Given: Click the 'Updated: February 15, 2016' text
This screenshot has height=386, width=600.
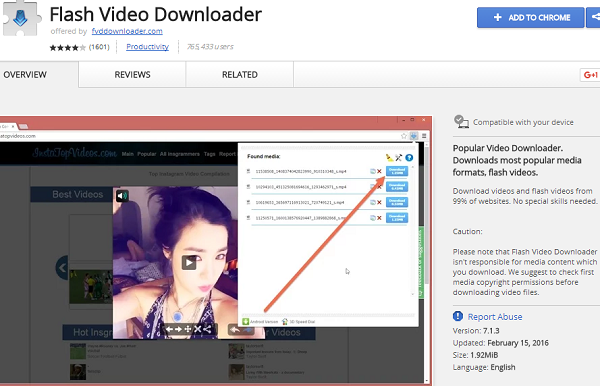Looking at the screenshot, I should 501,343.
